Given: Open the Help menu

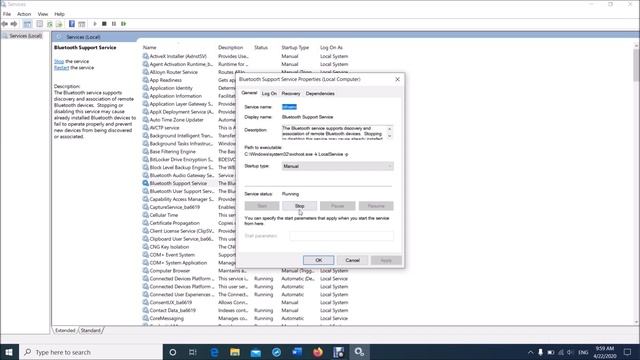Looking at the screenshot, I should [60, 14].
